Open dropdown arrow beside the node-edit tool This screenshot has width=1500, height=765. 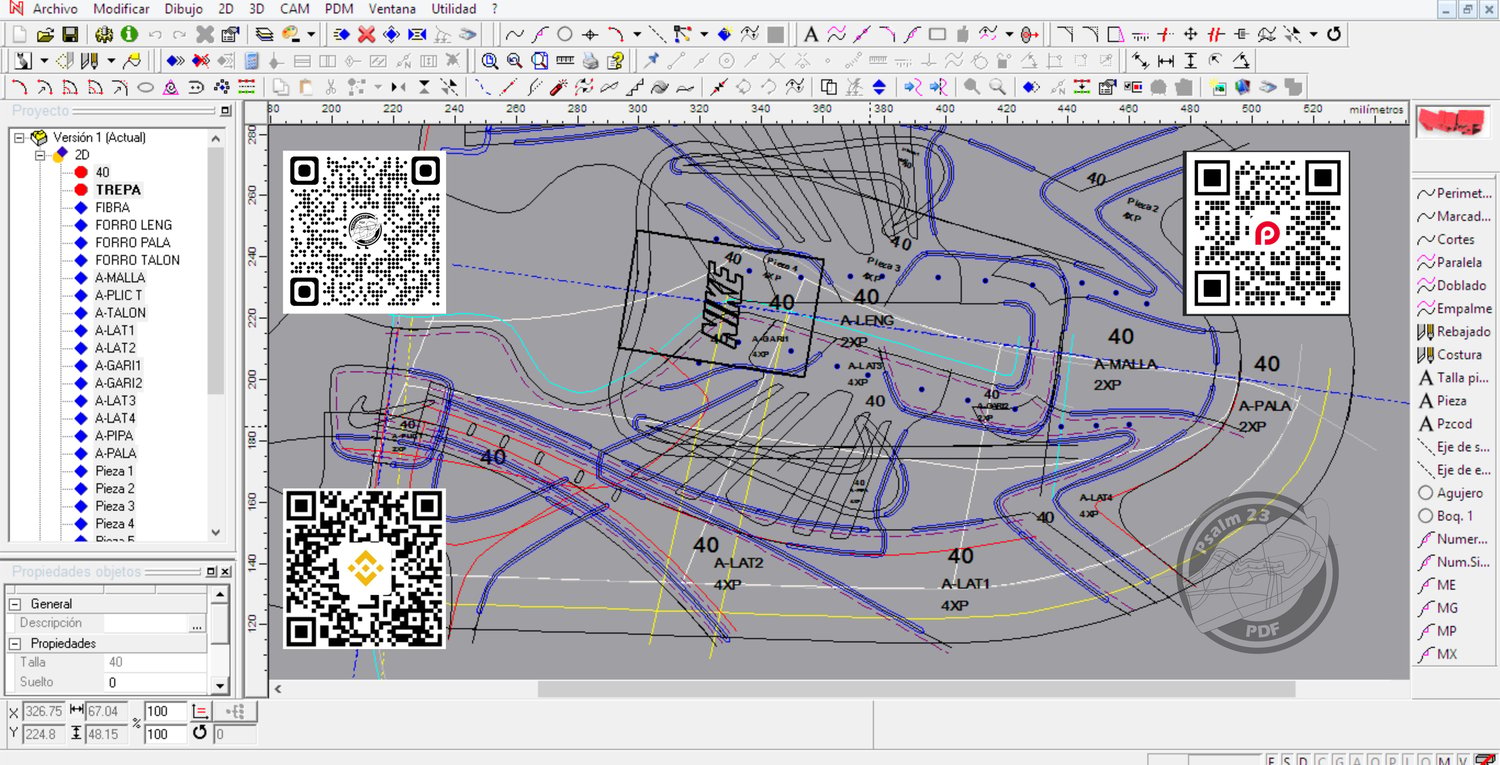coord(704,34)
